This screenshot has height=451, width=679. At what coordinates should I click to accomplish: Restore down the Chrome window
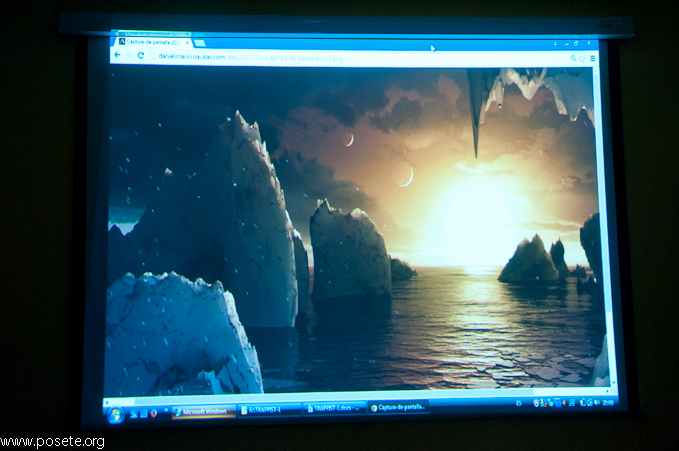tap(576, 44)
